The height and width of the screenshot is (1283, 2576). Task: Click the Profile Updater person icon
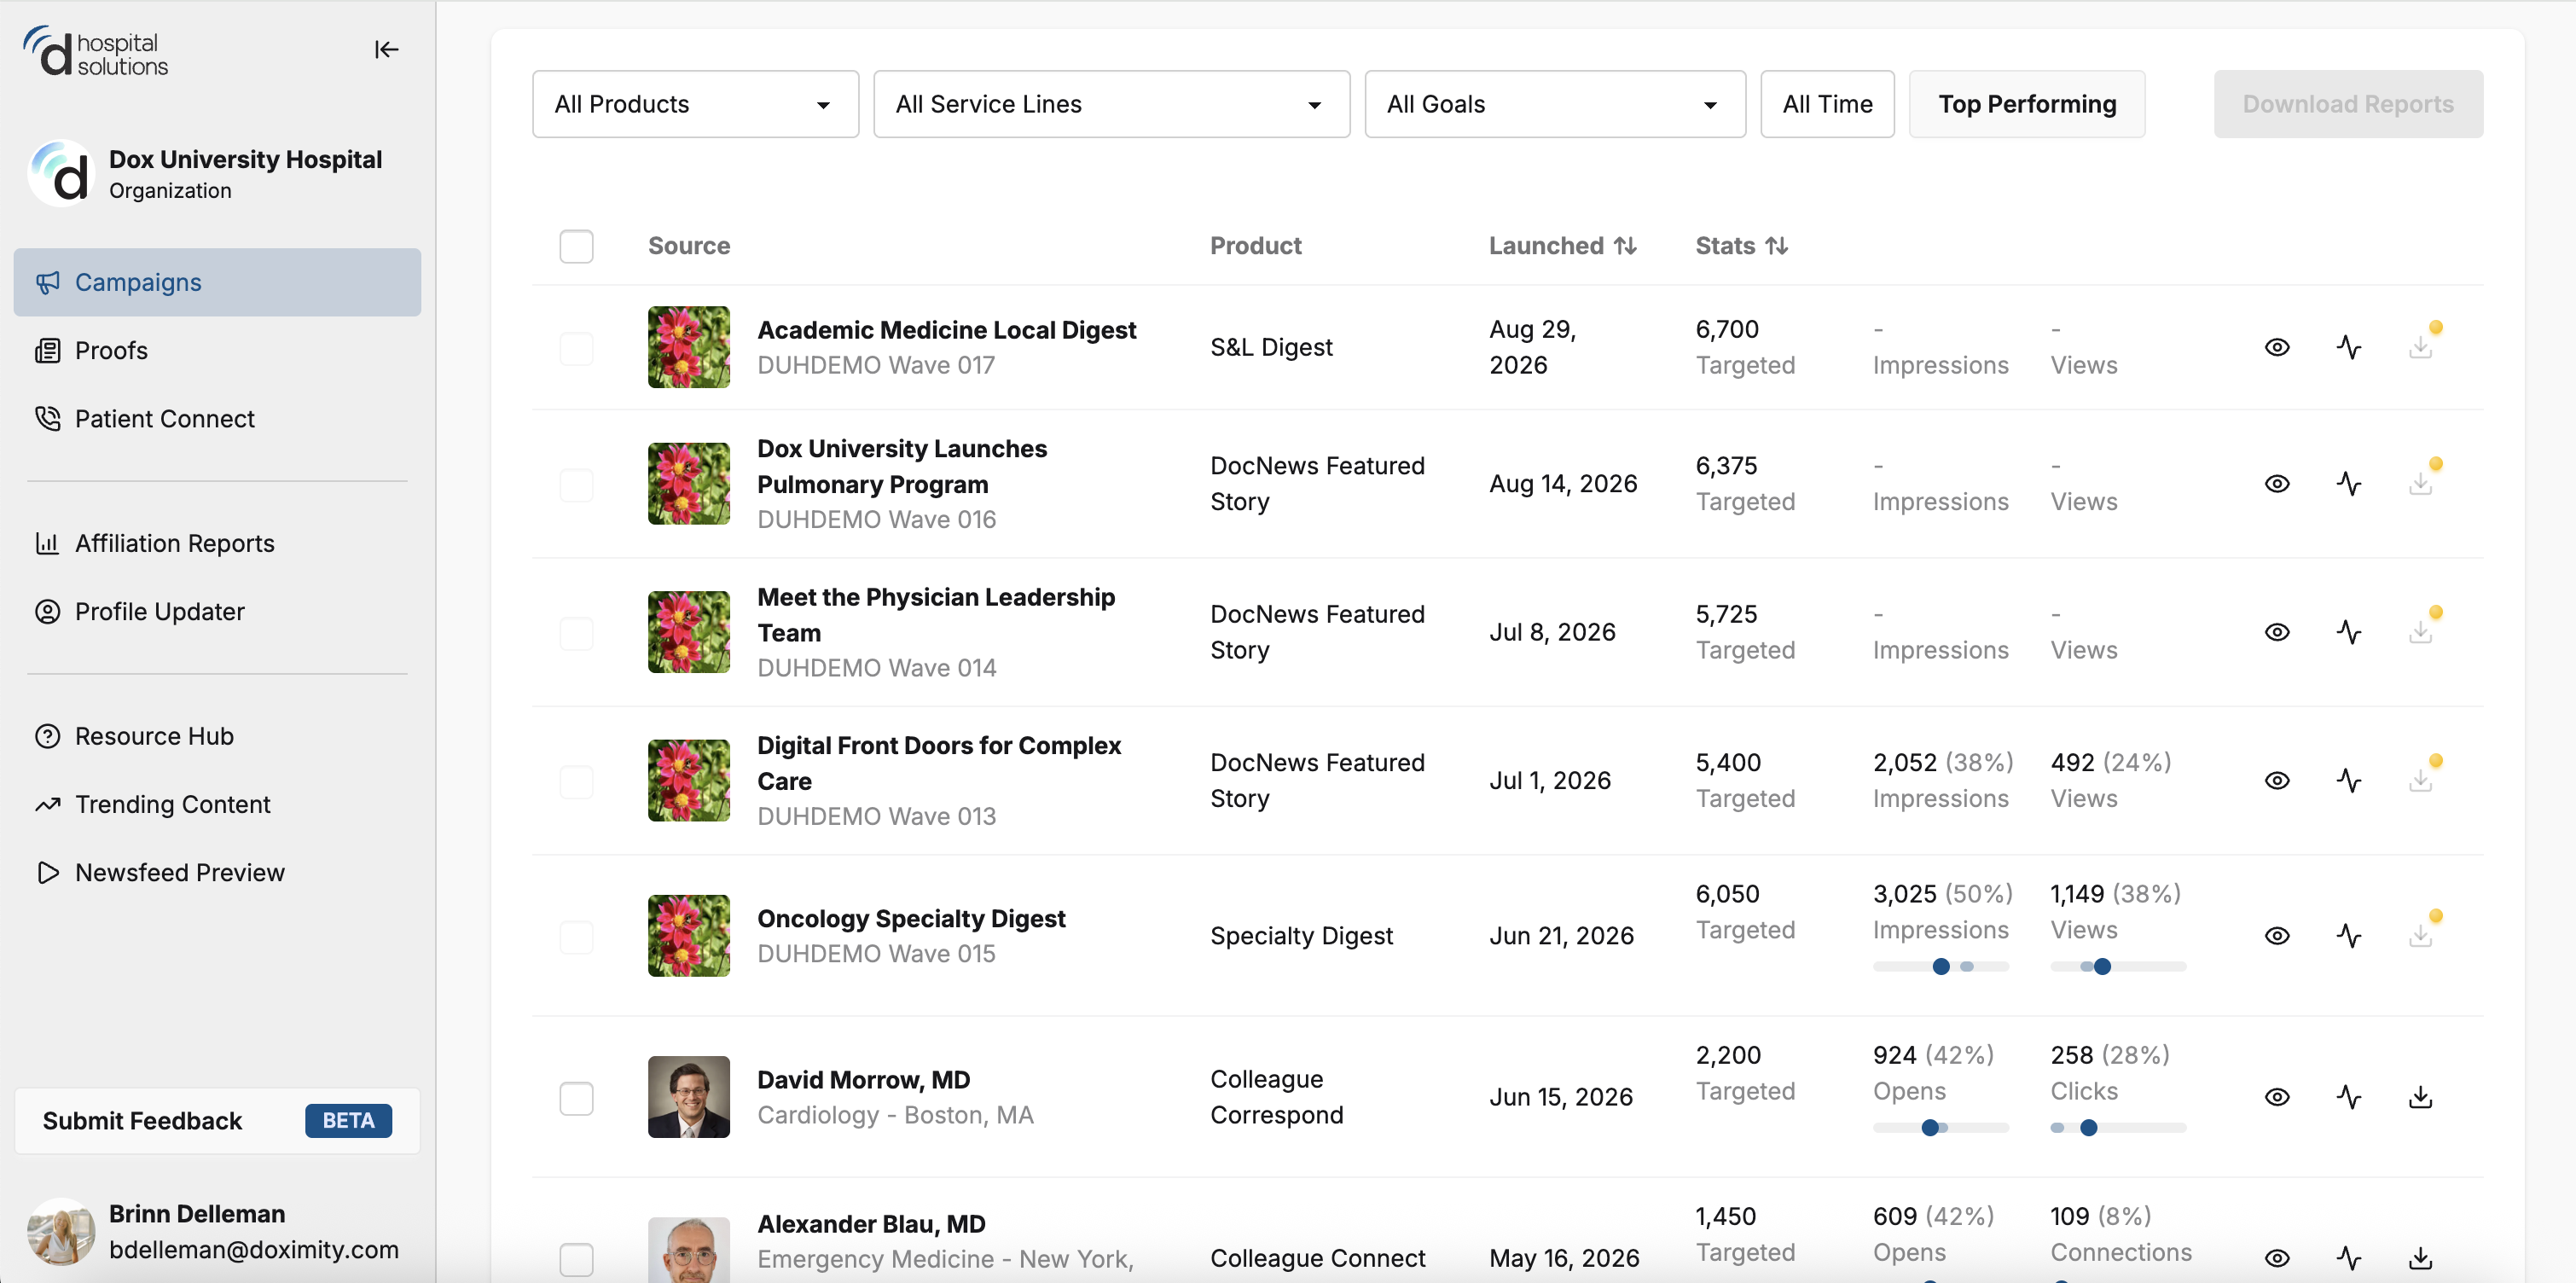(48, 612)
